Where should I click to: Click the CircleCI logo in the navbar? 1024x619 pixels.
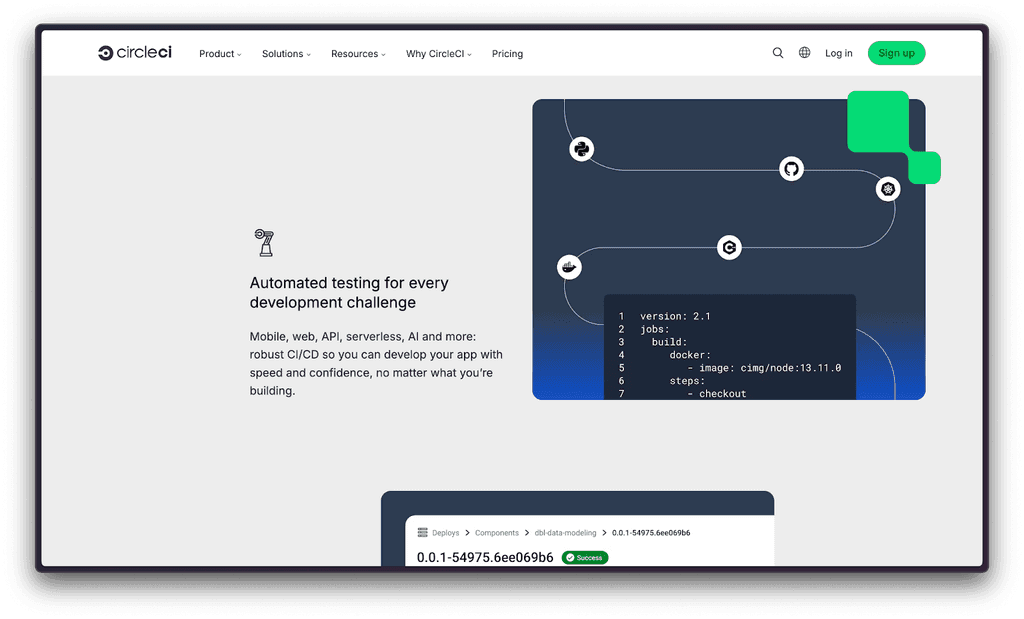[x=134, y=53]
